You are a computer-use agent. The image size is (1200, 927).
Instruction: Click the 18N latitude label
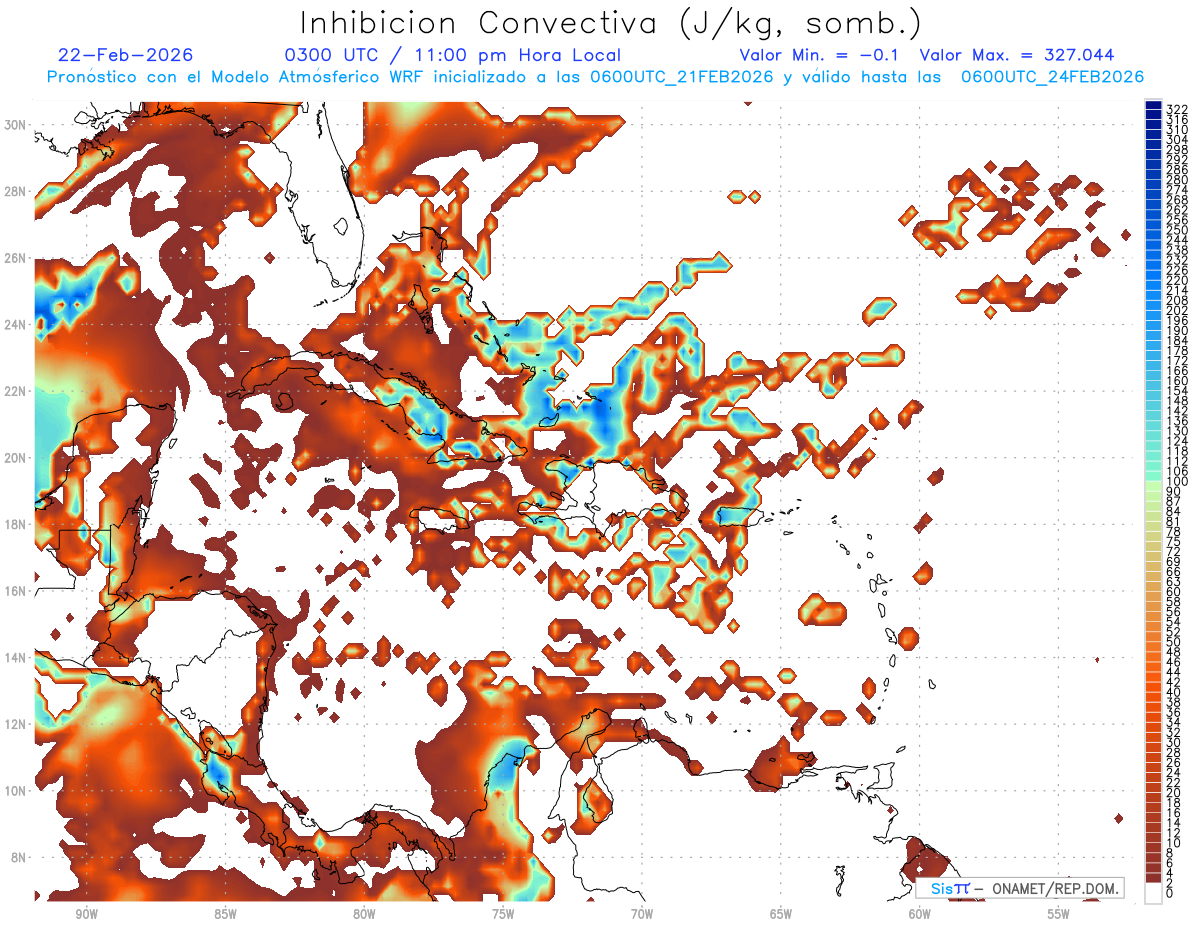[15, 524]
